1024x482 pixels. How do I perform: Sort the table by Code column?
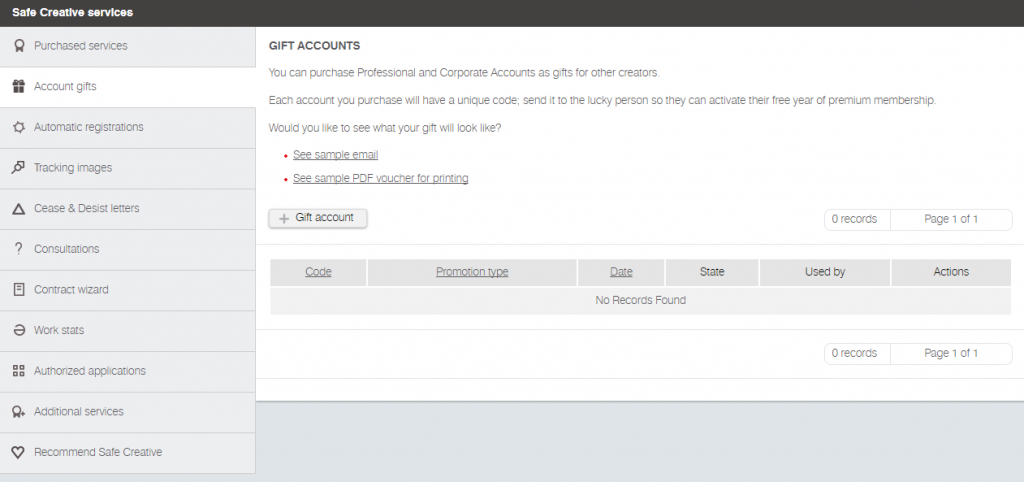coord(318,272)
